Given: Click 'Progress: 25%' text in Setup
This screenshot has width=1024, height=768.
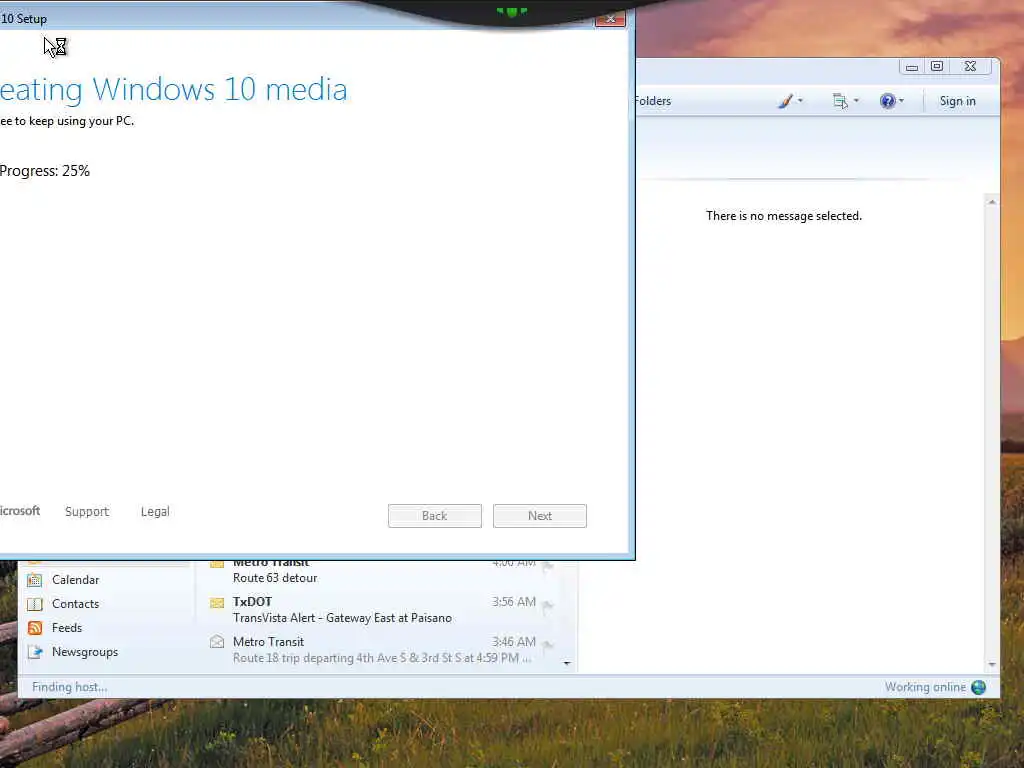Looking at the screenshot, I should tap(44, 171).
